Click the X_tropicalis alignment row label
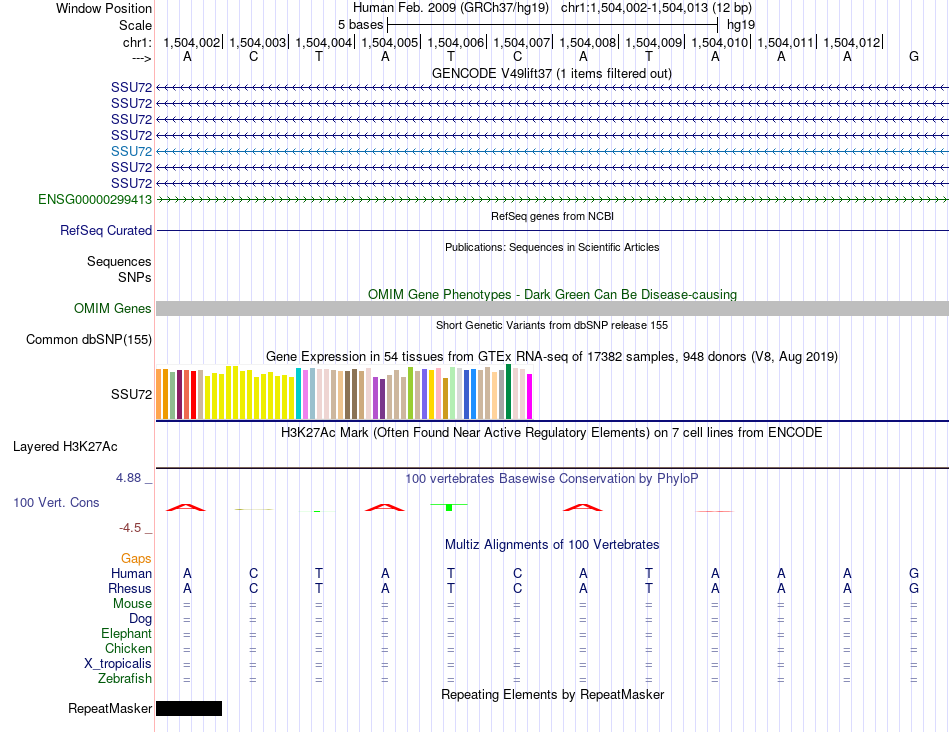The image size is (950, 732). (x=118, y=664)
